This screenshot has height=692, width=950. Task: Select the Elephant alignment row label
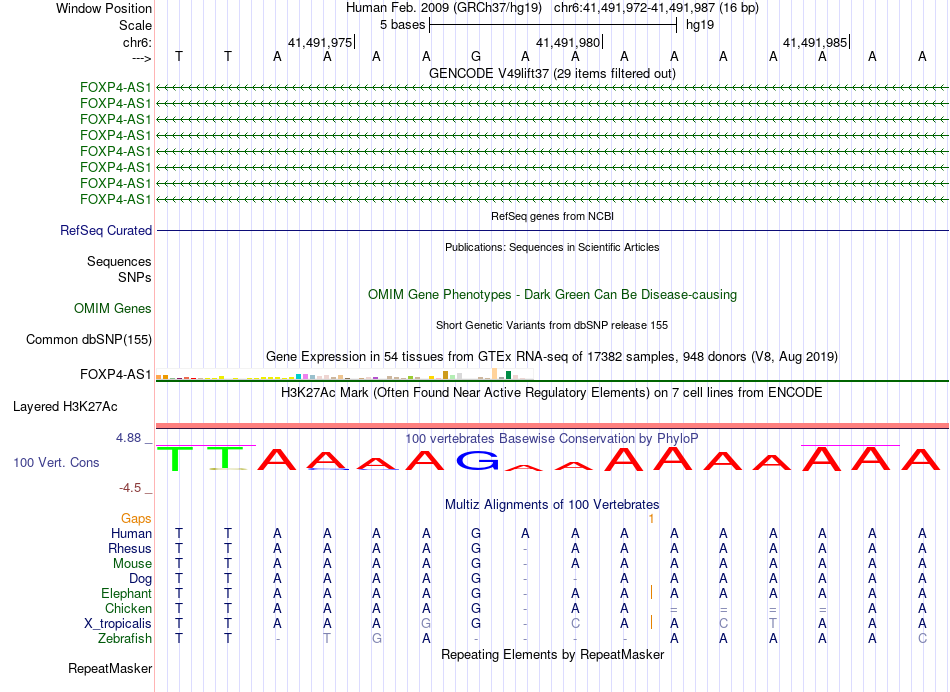point(126,593)
